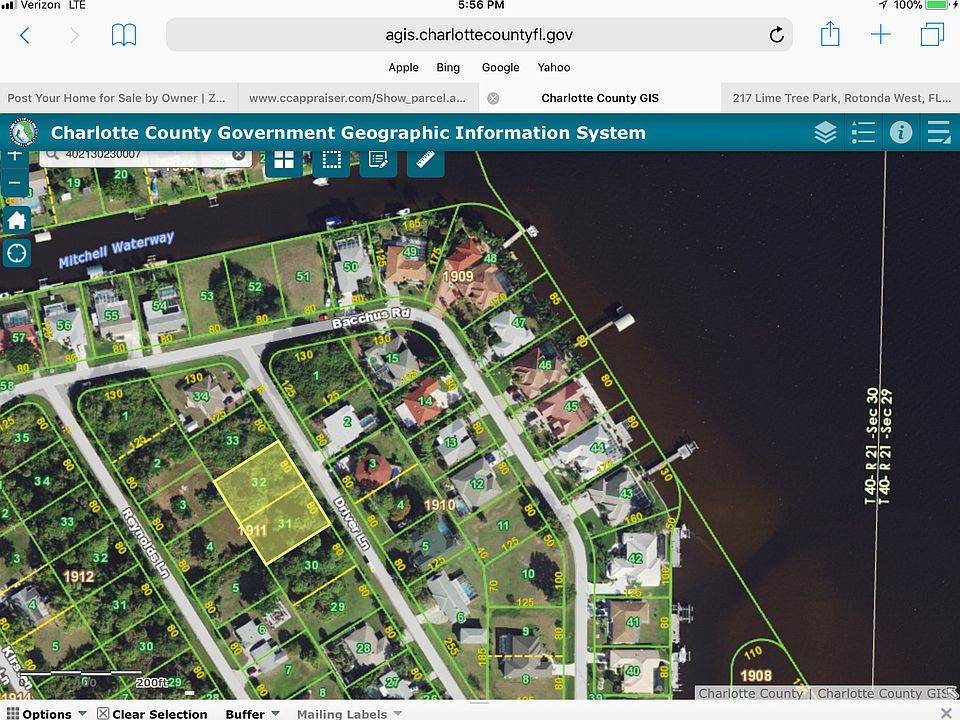Focus the Safari address bar

tap(479, 35)
